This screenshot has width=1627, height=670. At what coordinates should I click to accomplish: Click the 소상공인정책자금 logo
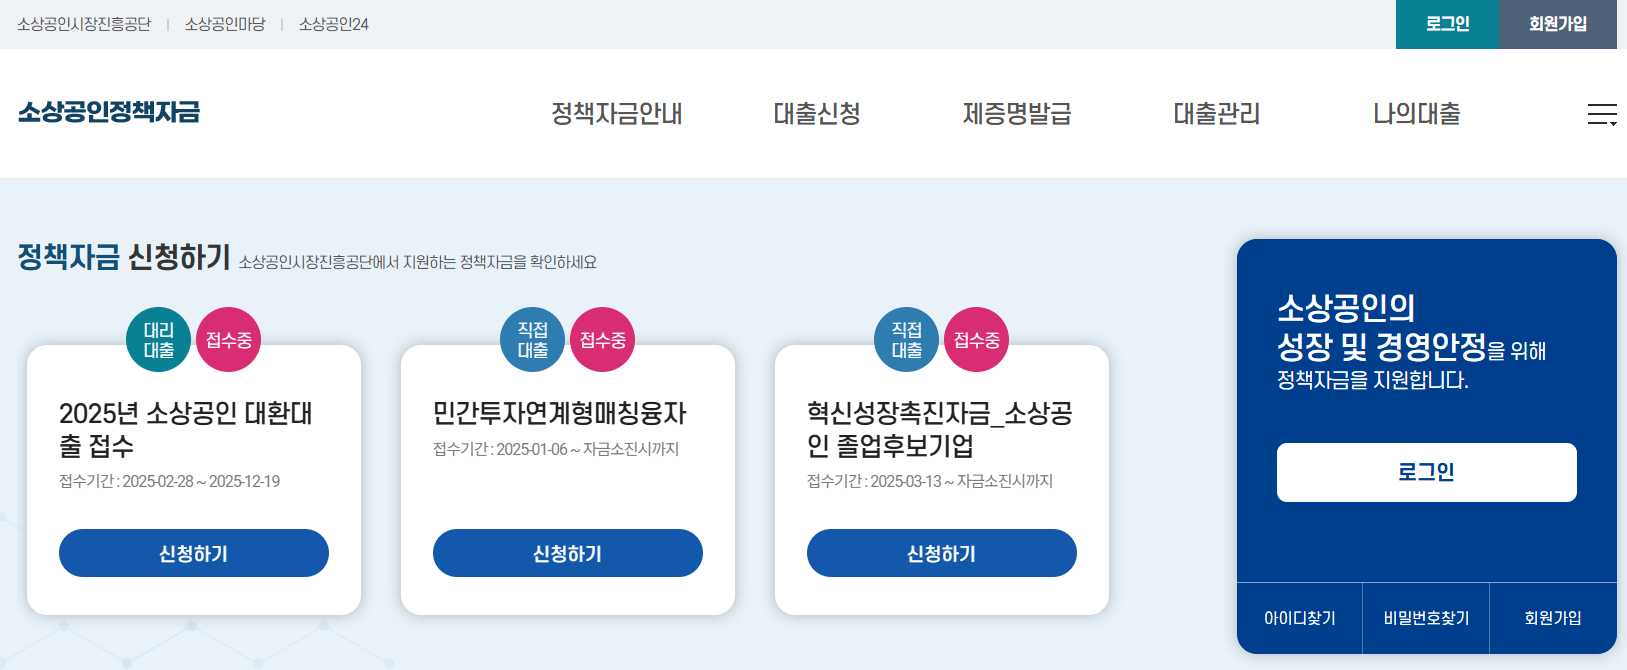coord(106,113)
